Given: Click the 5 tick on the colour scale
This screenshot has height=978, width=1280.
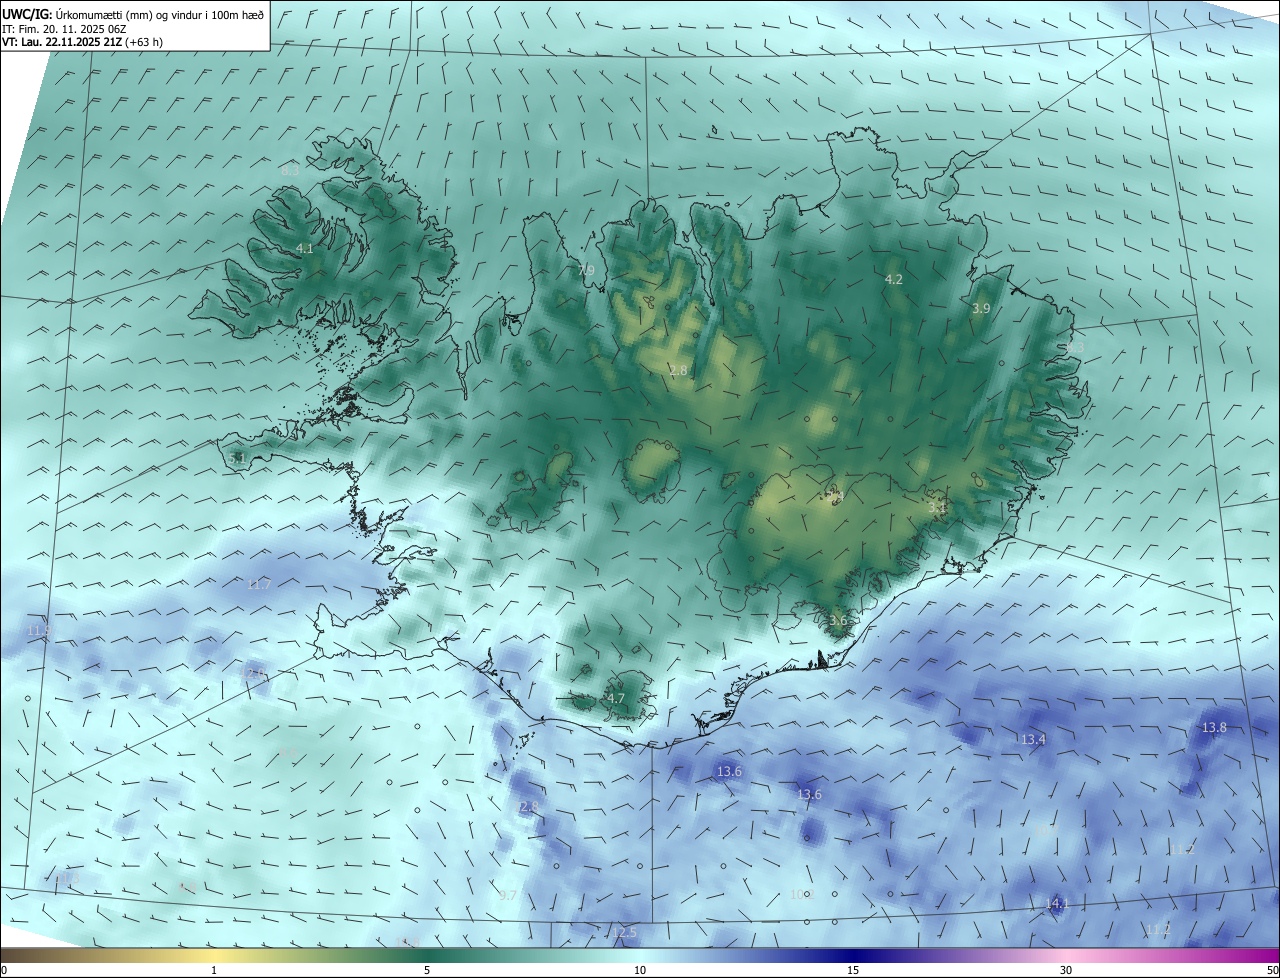Looking at the screenshot, I should [x=427, y=970].
